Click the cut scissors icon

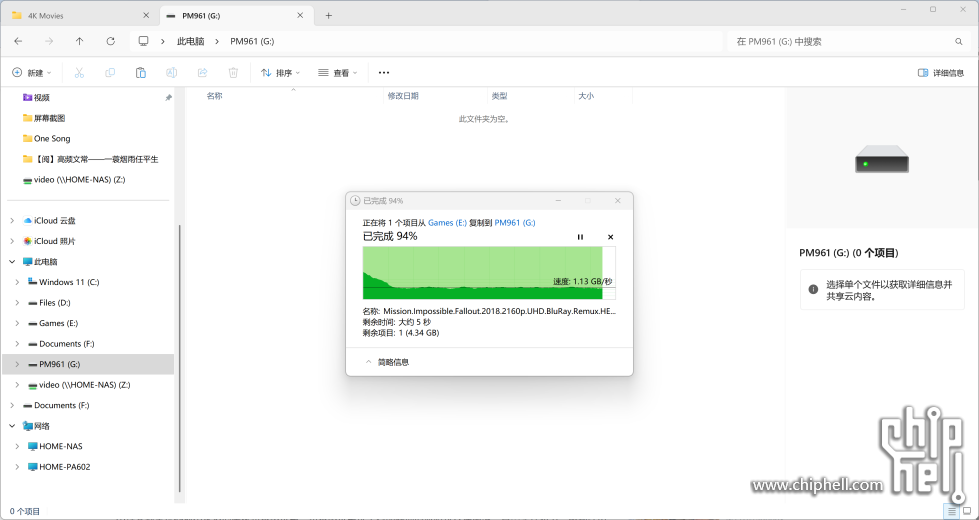[79, 73]
